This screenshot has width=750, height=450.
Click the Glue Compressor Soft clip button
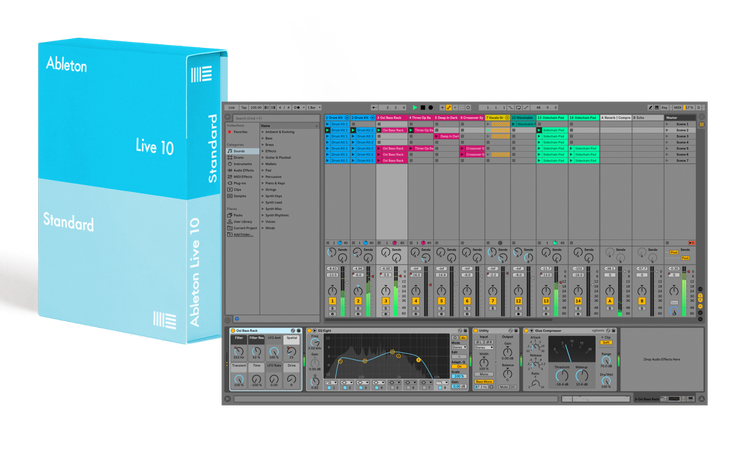tap(606, 342)
